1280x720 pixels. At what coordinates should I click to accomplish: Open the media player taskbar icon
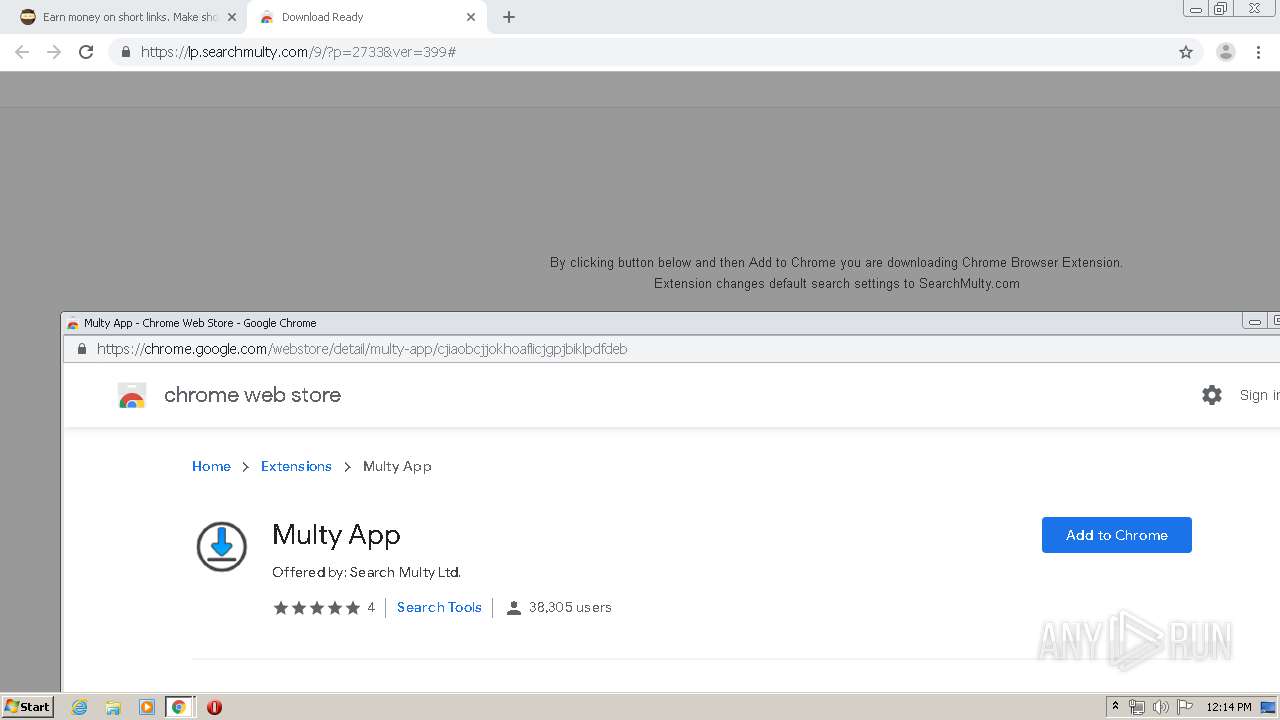pos(146,707)
